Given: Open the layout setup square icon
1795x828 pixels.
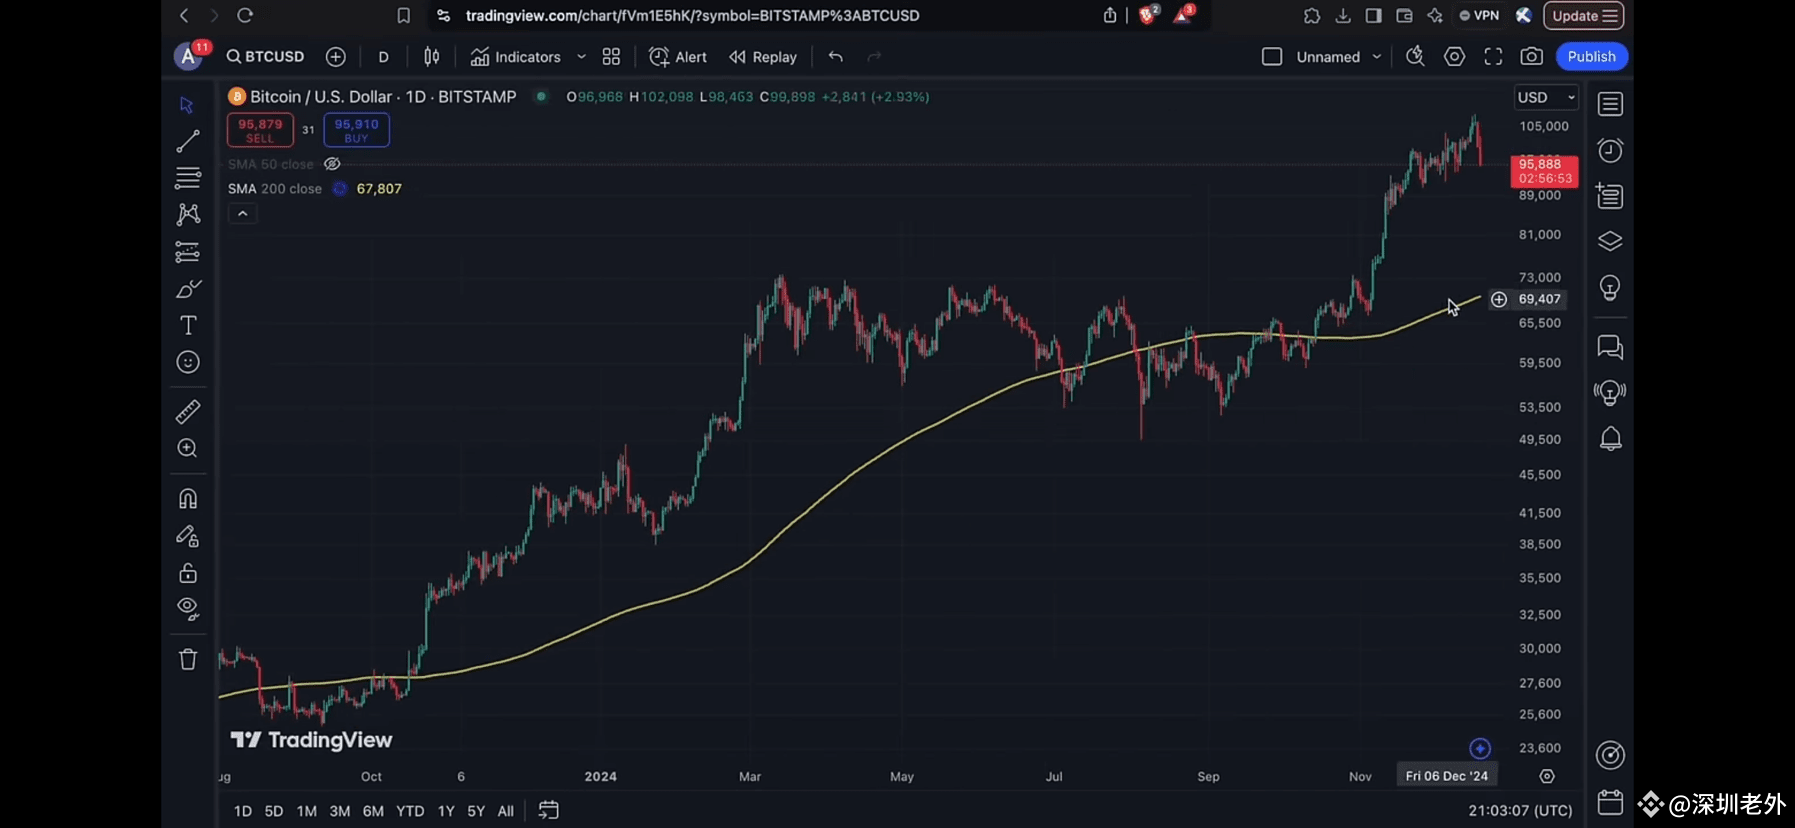Looking at the screenshot, I should [1272, 57].
